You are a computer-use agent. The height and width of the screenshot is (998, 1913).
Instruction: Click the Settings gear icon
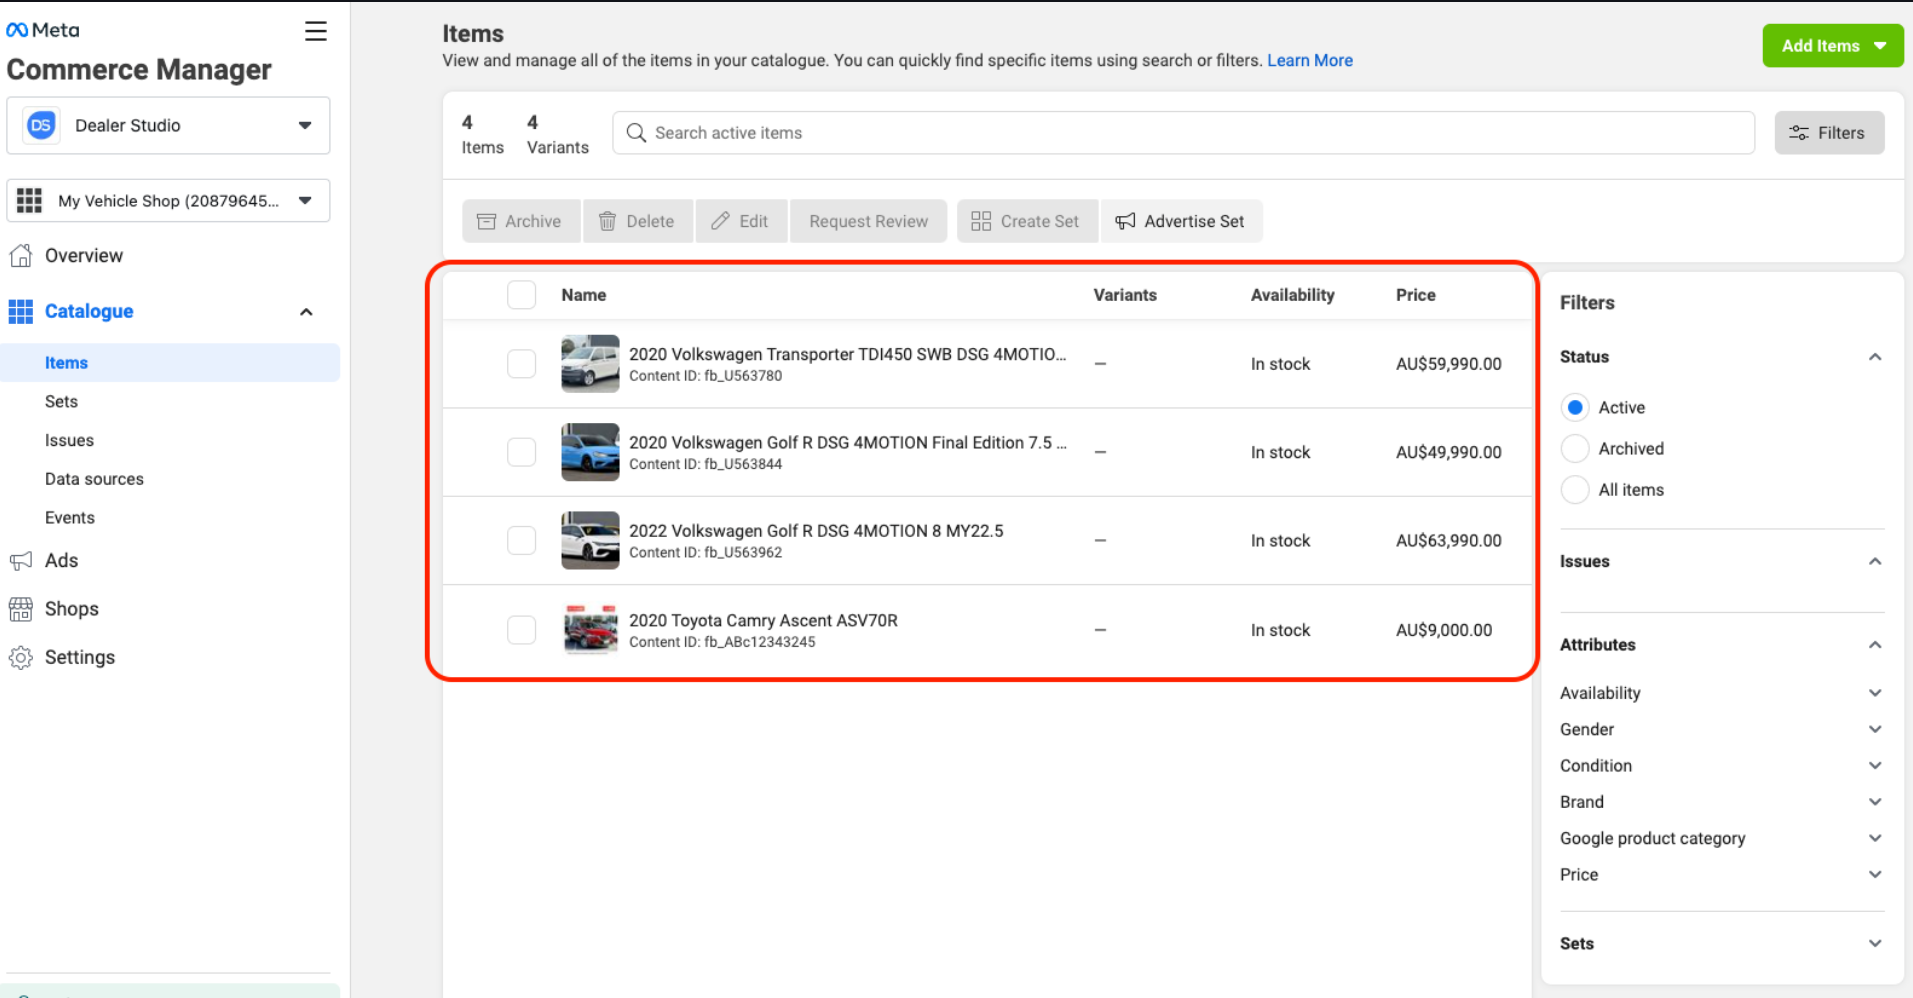pos(20,657)
